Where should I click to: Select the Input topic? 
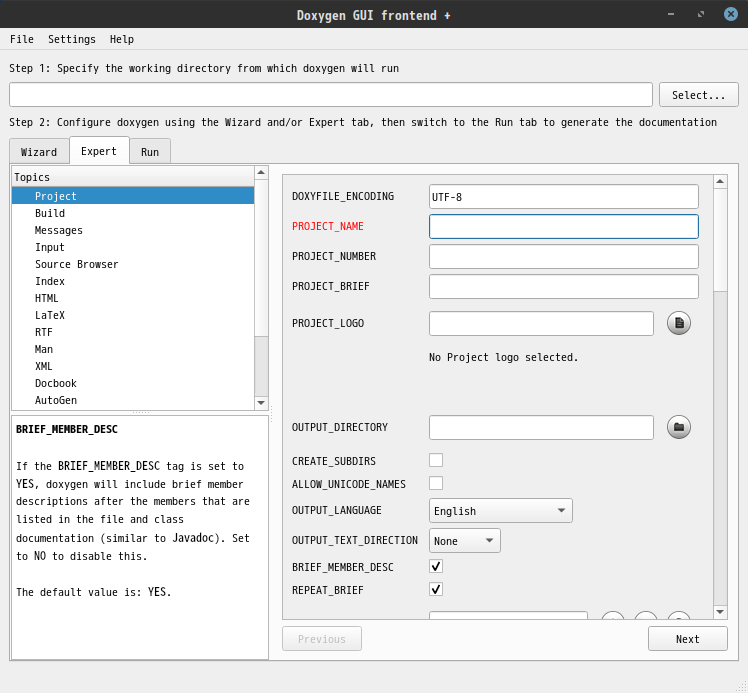tap(133, 247)
